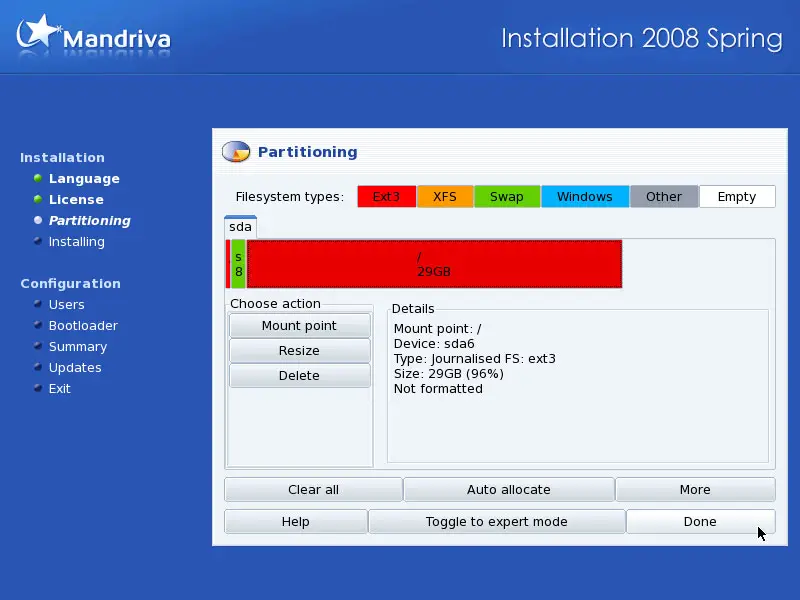Finish partitioning with Done
Viewport: 800px width, 600px height.
(700, 521)
